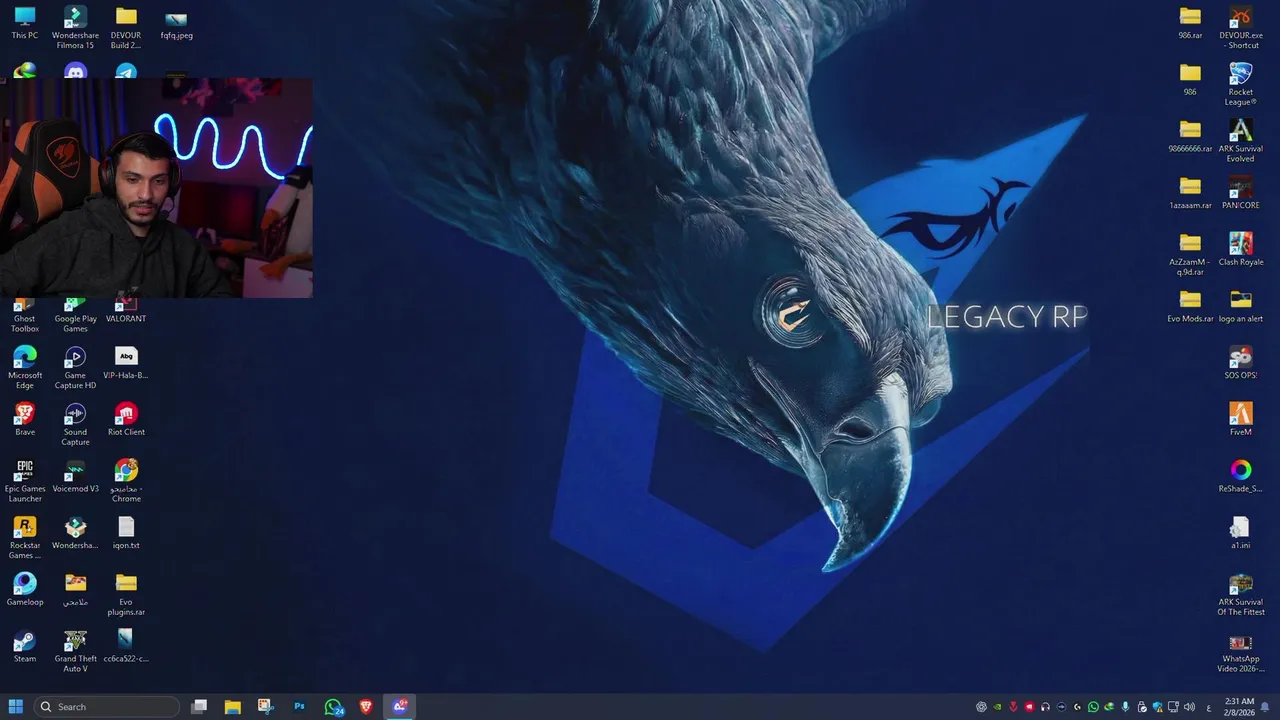Open Microsoft Edge desktop shortcut
This screenshot has width=1280, height=720.
coord(25,367)
